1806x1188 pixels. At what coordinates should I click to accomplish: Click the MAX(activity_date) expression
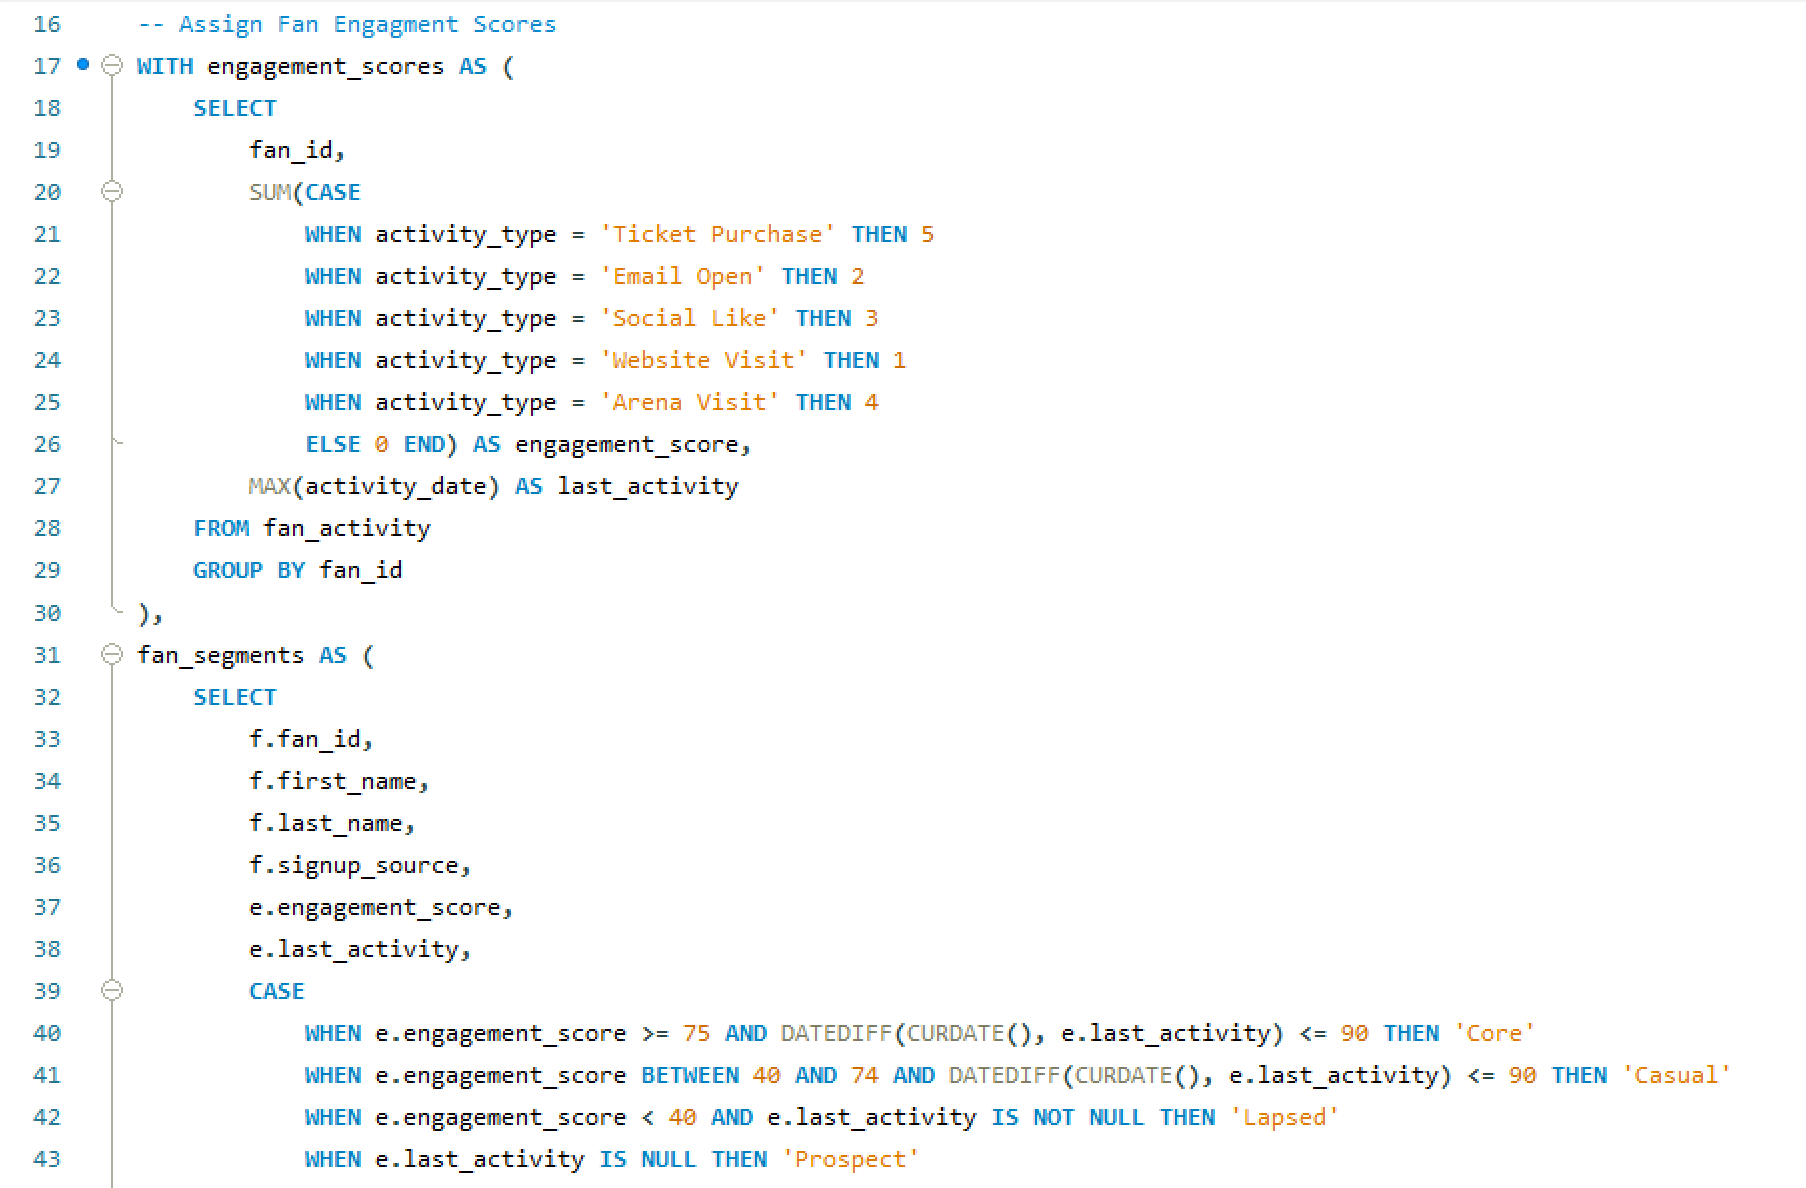click(x=373, y=485)
